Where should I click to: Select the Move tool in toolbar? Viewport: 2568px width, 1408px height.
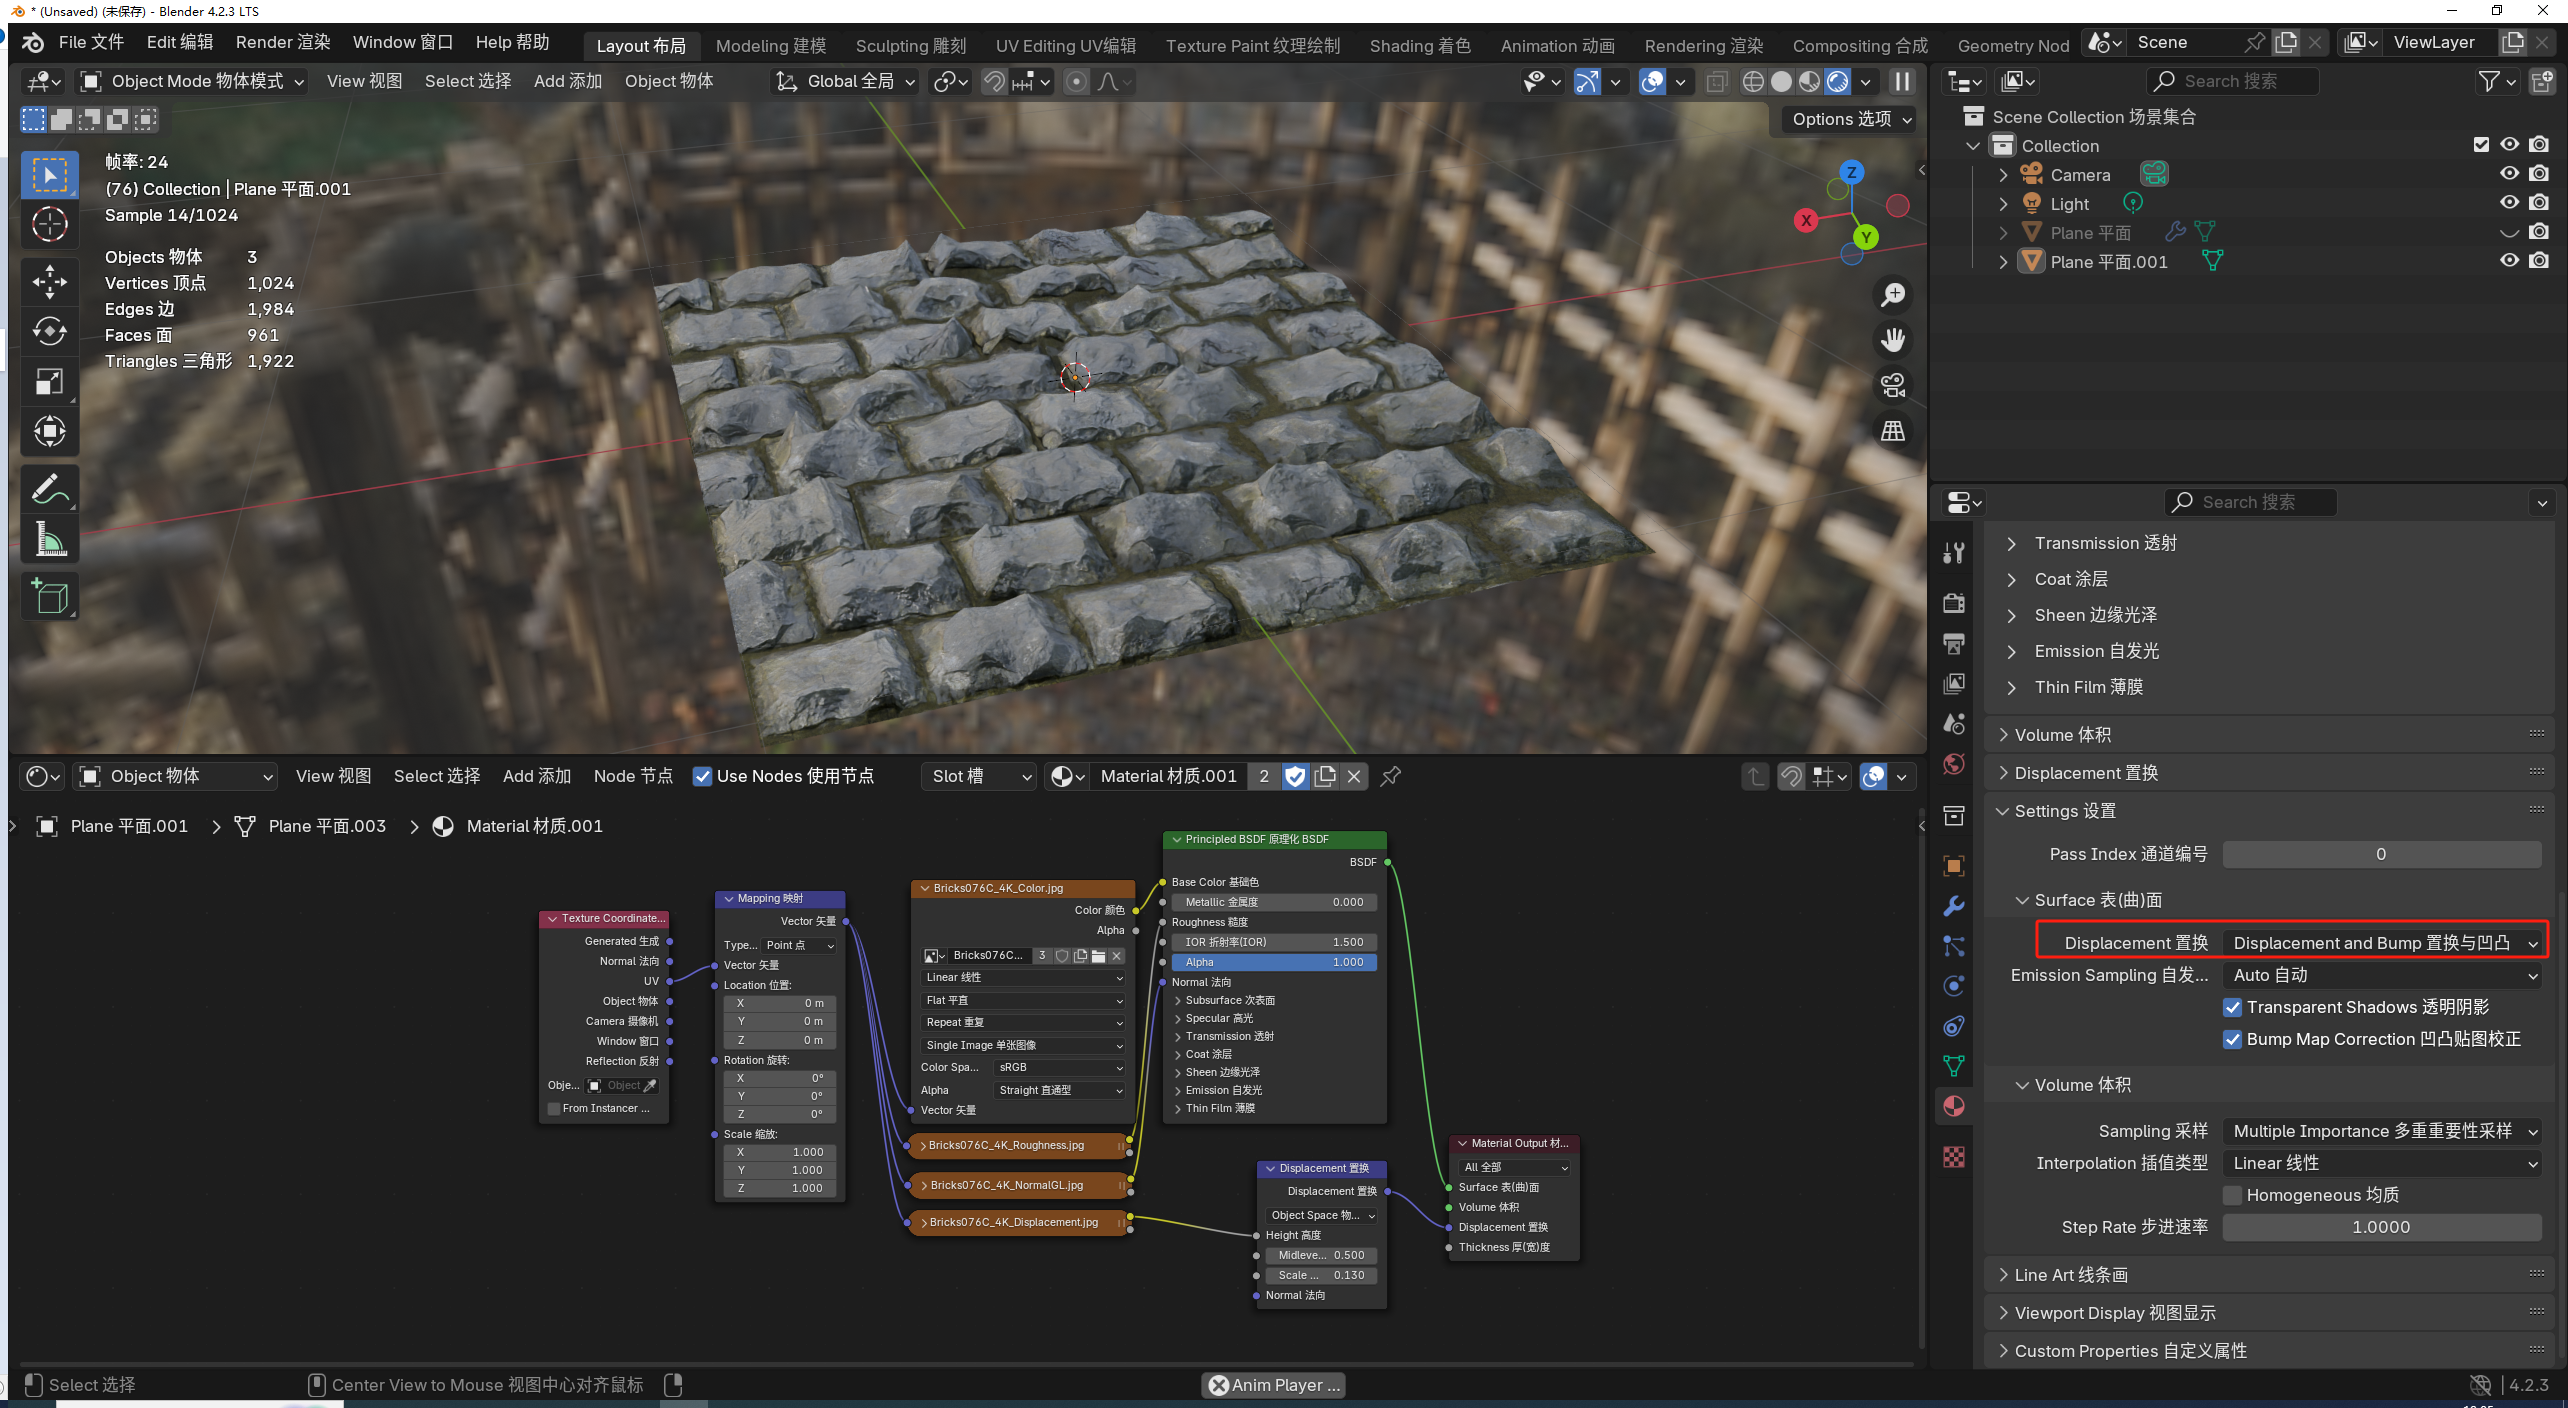(x=47, y=284)
